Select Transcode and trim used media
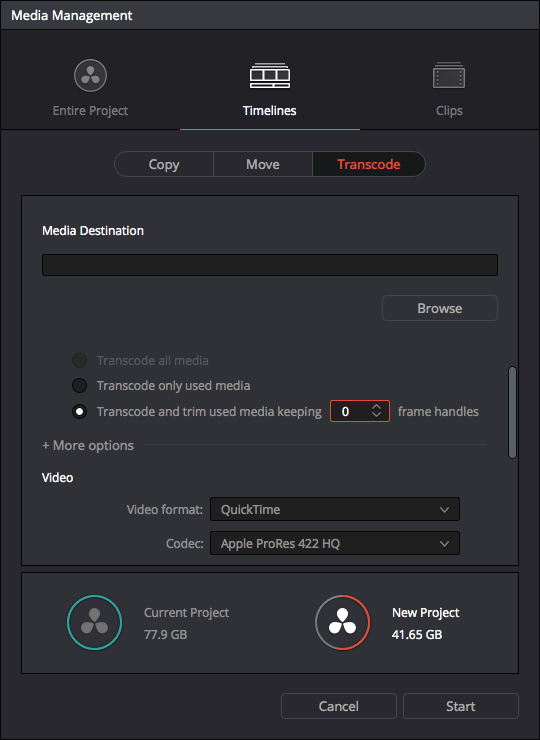540x740 pixels. [x=79, y=412]
